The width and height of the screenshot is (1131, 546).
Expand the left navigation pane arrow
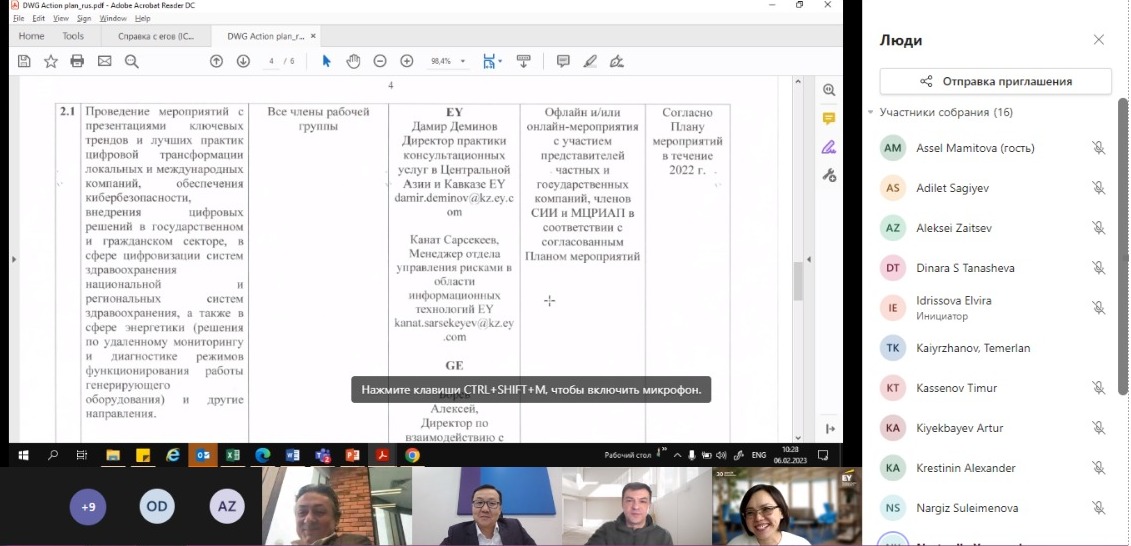[x=13, y=258]
